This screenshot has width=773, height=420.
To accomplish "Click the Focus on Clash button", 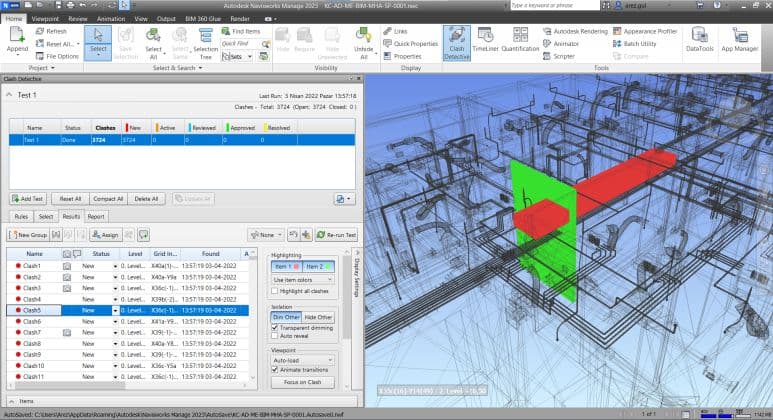I will (303, 382).
